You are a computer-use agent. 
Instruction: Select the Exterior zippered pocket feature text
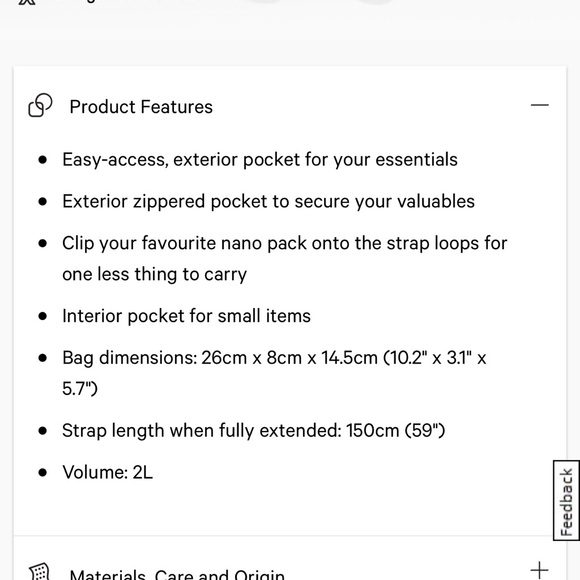tap(268, 202)
